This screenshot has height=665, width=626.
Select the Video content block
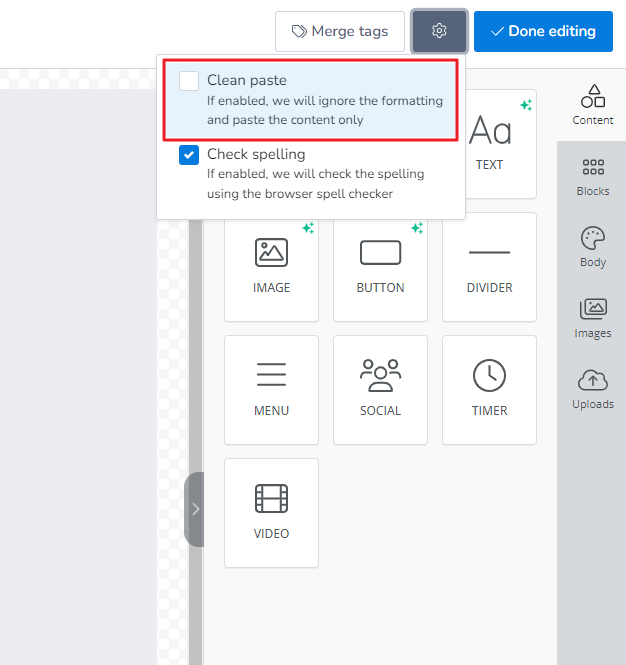click(271, 512)
